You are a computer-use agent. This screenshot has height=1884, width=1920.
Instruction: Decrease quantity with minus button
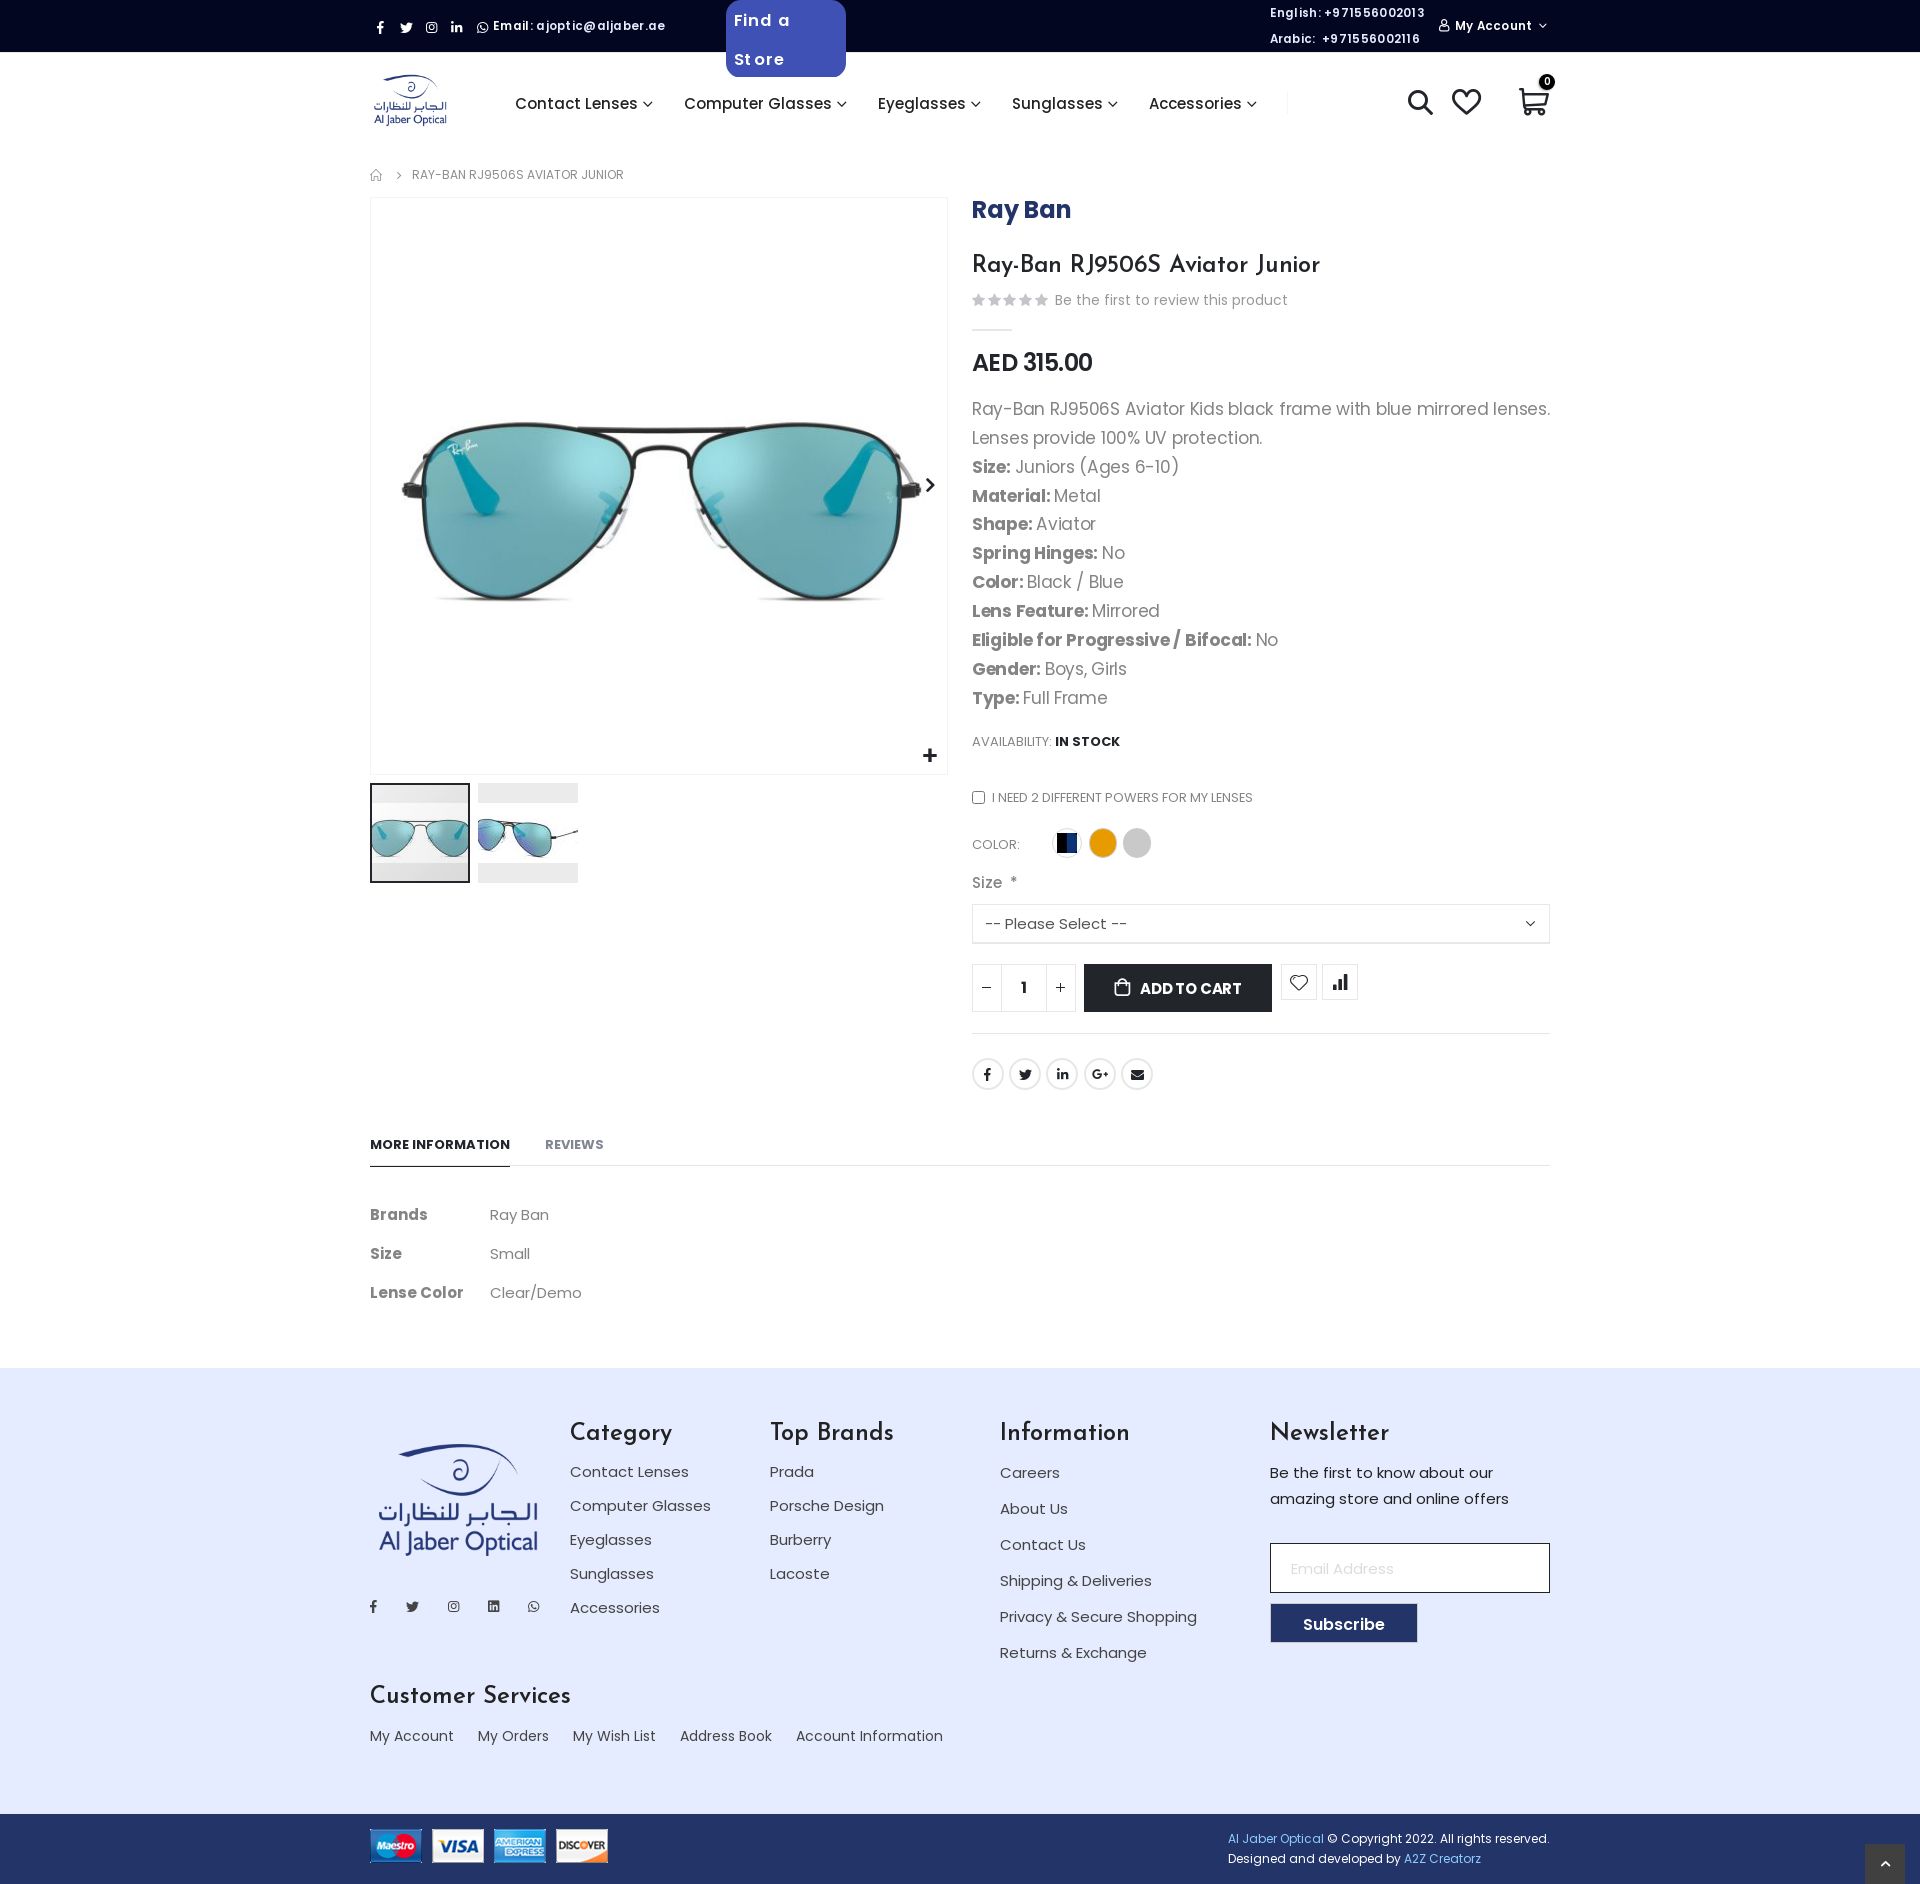click(x=986, y=988)
